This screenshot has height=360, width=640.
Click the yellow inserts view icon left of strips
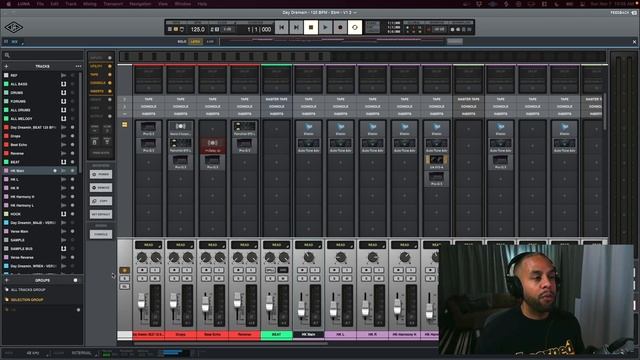[x=124, y=124]
